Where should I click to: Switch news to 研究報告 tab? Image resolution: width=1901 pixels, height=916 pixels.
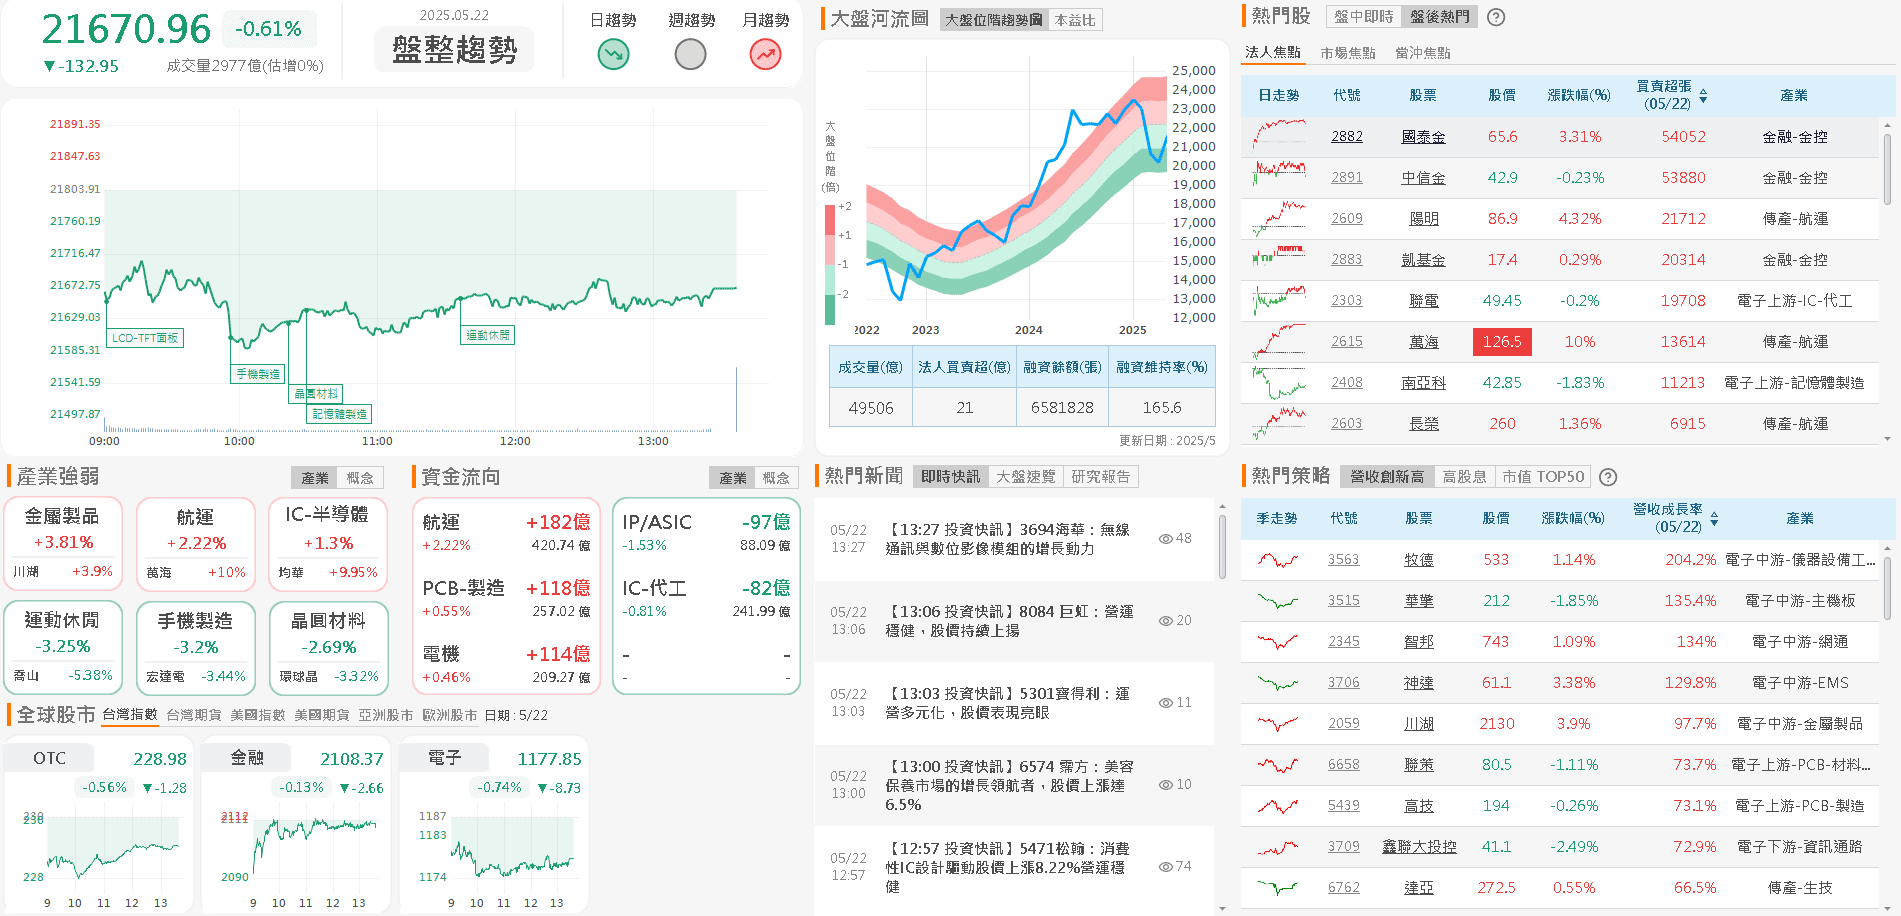[x=1101, y=477]
